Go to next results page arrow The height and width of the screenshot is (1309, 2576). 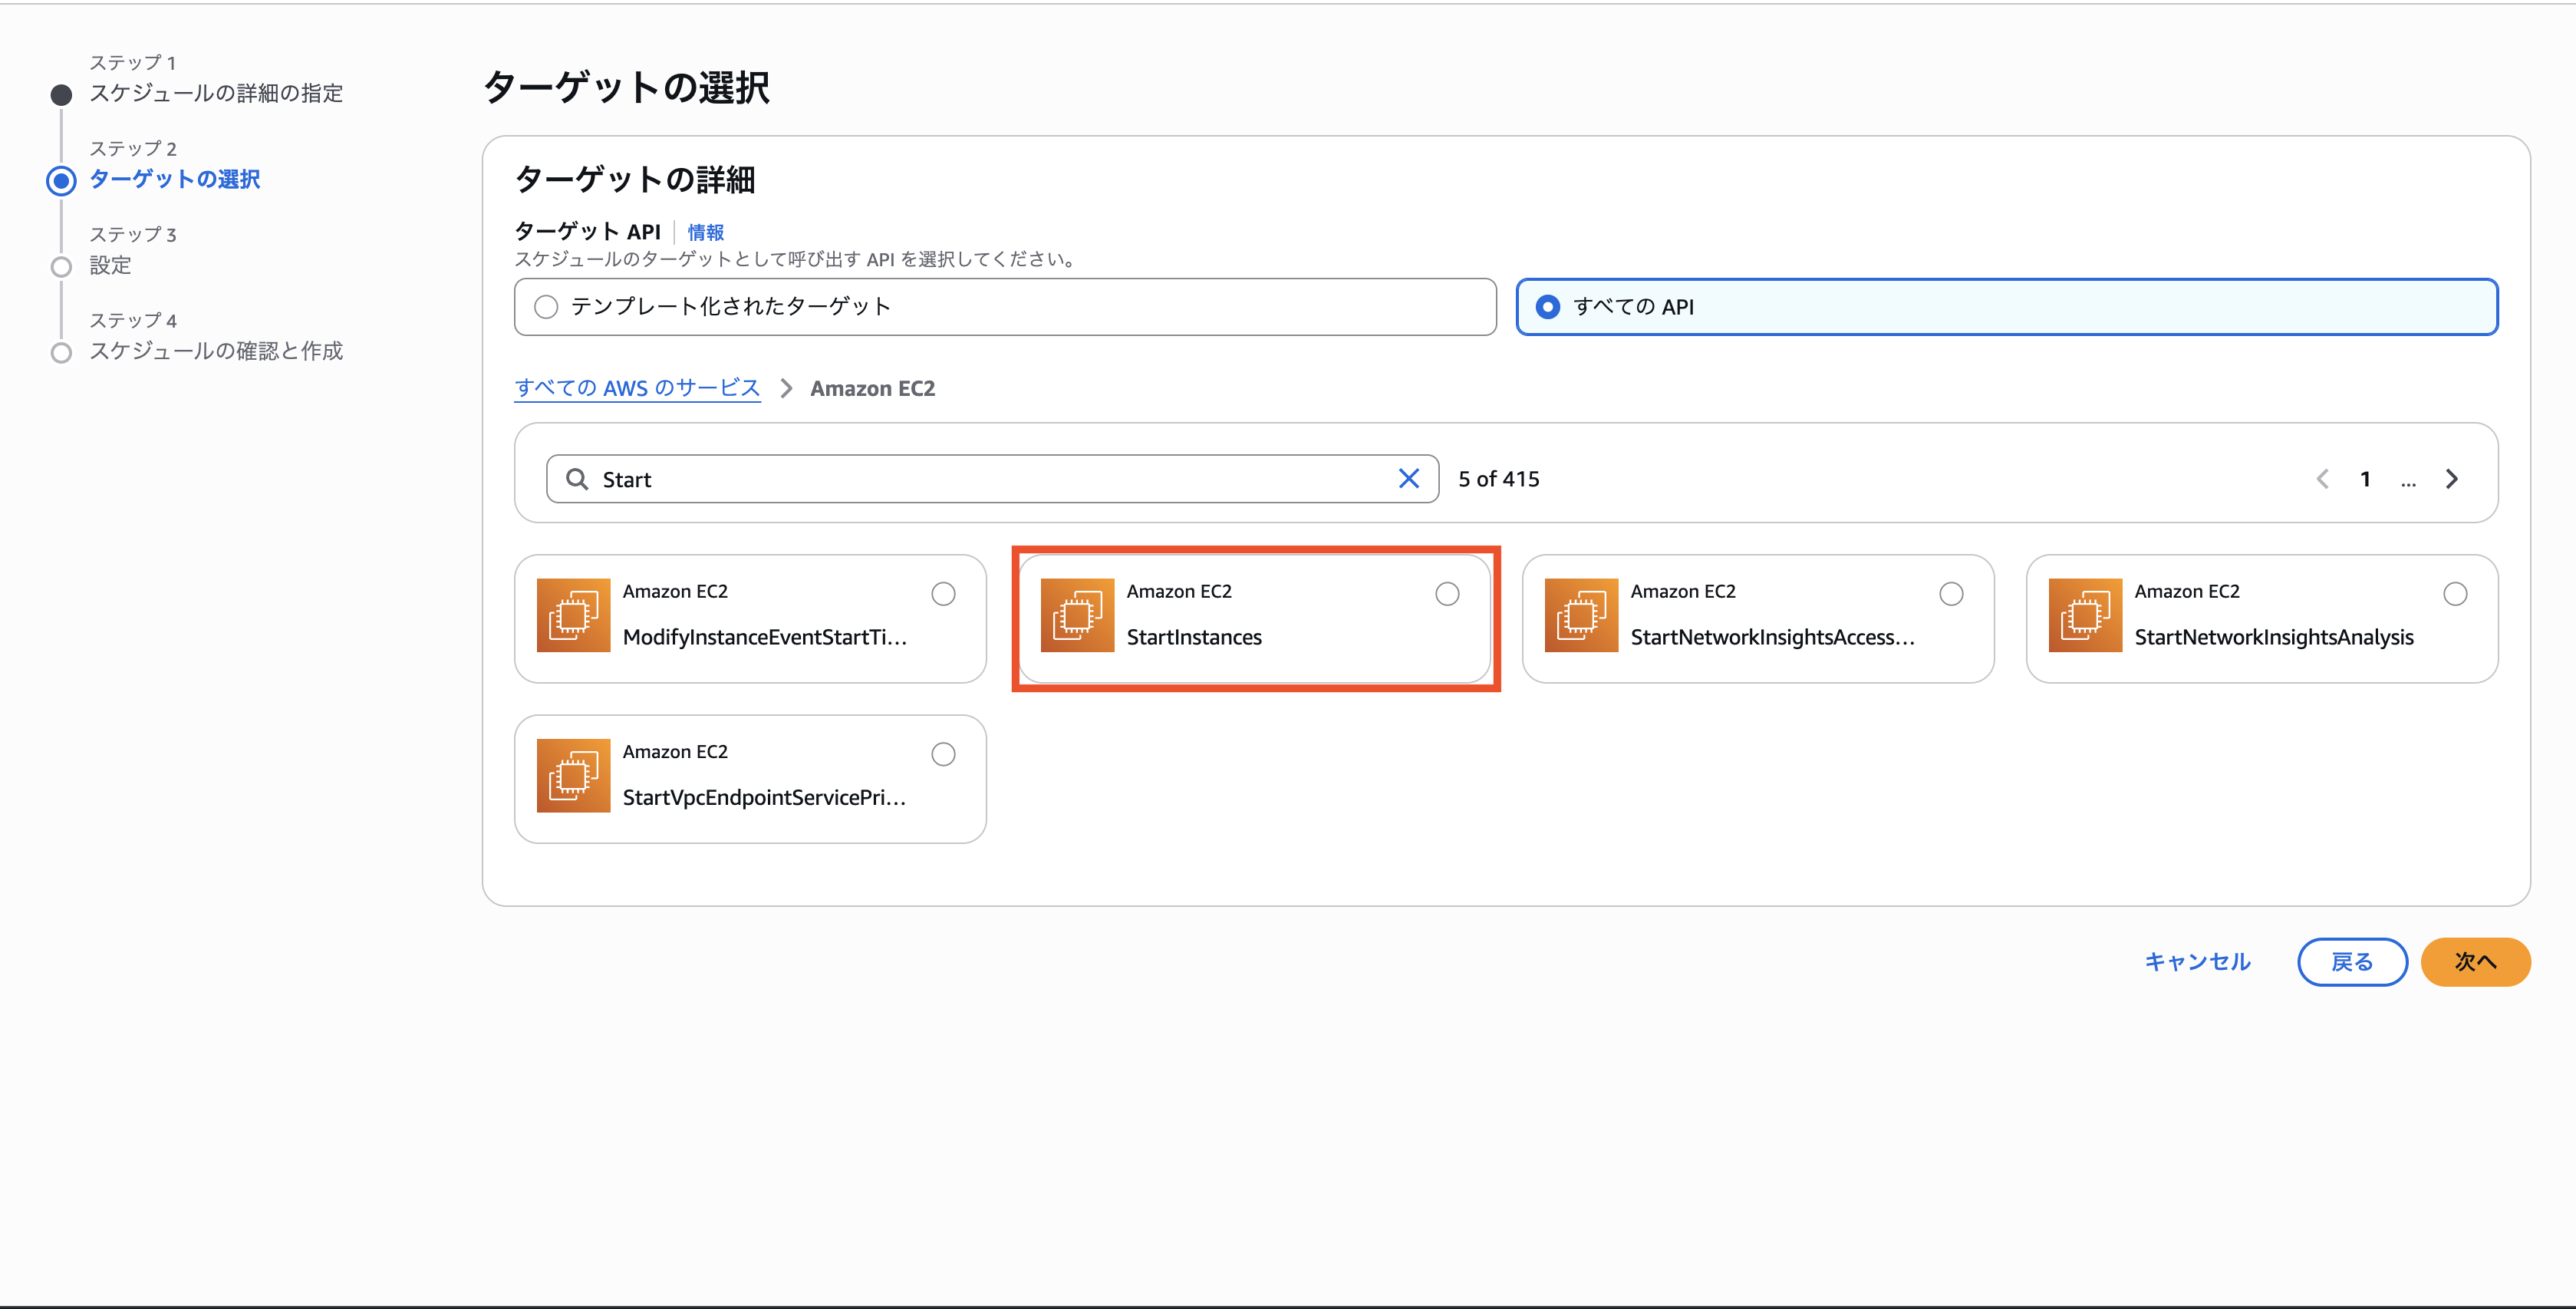(2451, 479)
